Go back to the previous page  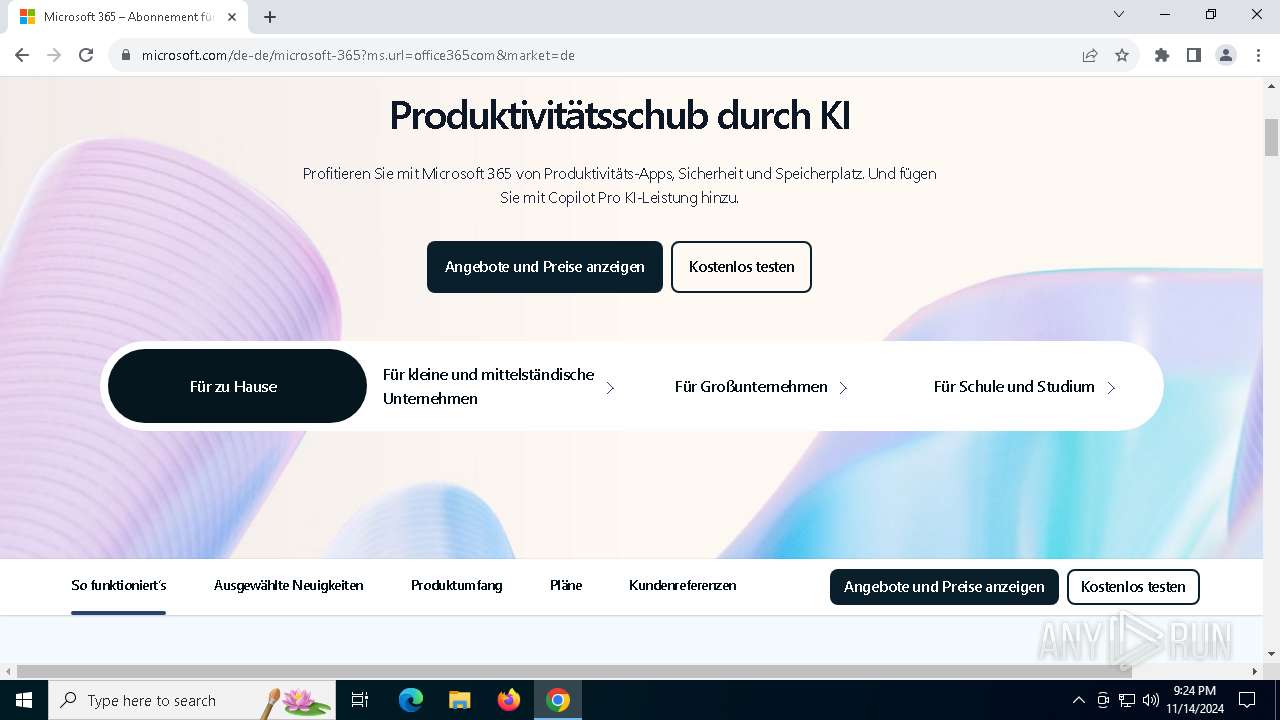point(22,55)
